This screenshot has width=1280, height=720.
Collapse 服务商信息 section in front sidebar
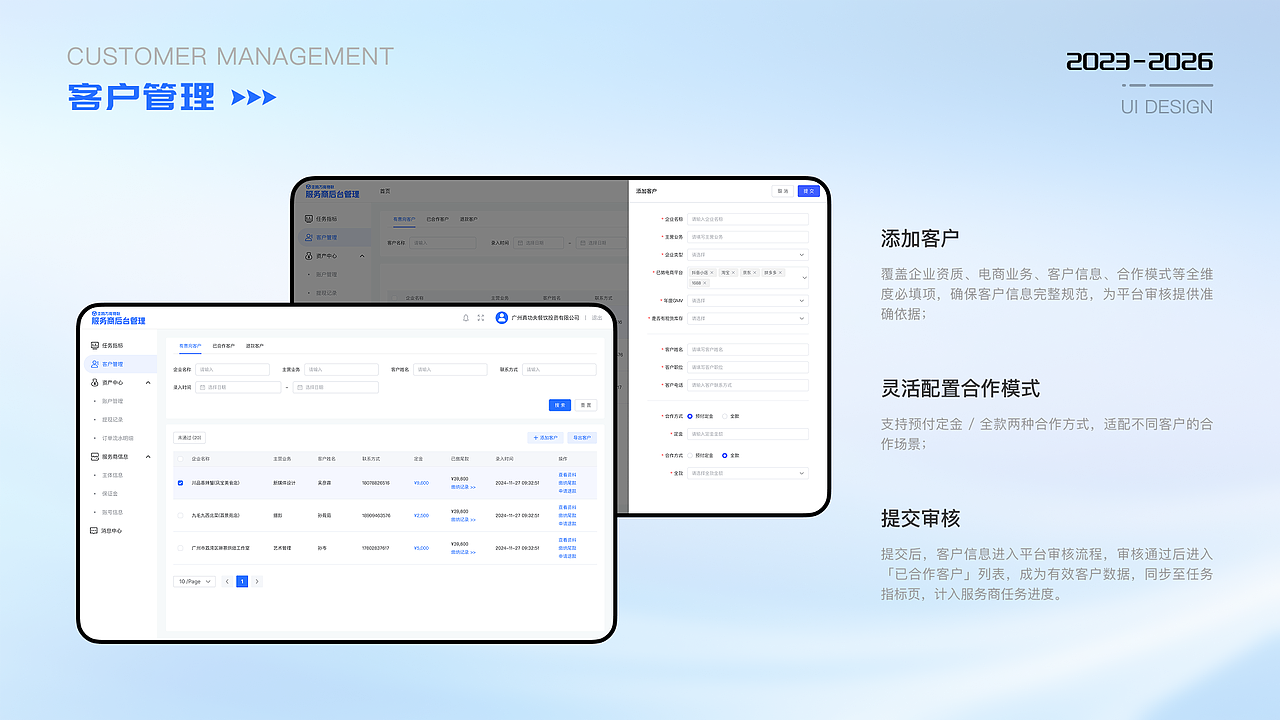click(x=148, y=456)
